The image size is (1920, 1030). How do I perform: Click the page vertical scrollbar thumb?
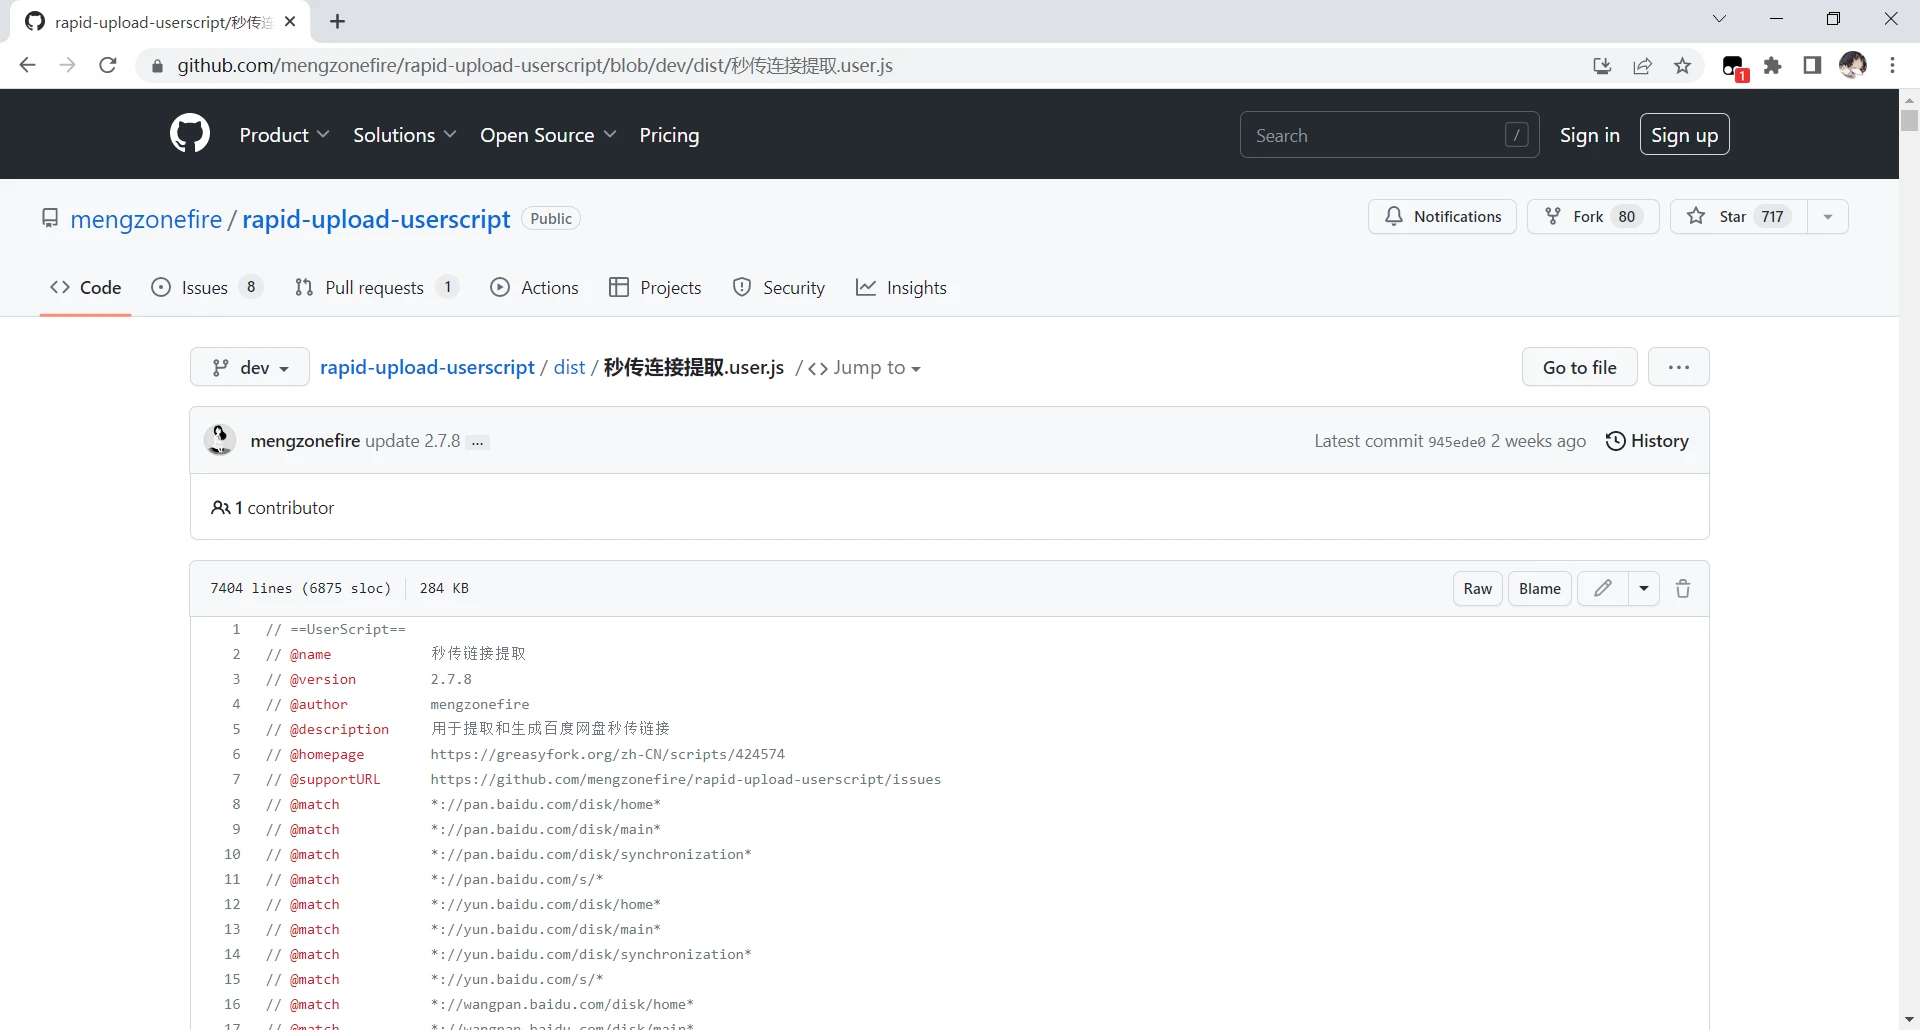(1909, 120)
